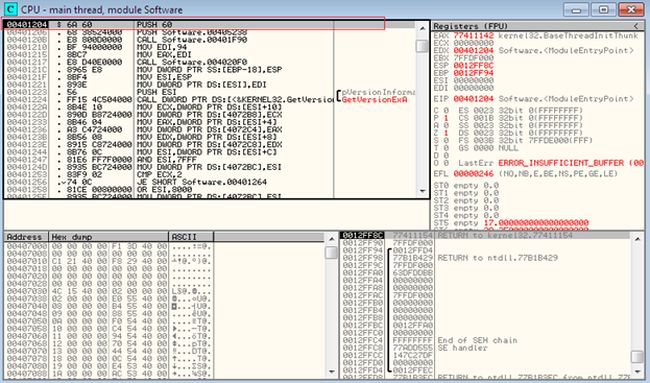Image resolution: width=650 pixels, height=383 pixels.
Task: Click the dump pane scrollbar thumb
Action: (x=331, y=252)
